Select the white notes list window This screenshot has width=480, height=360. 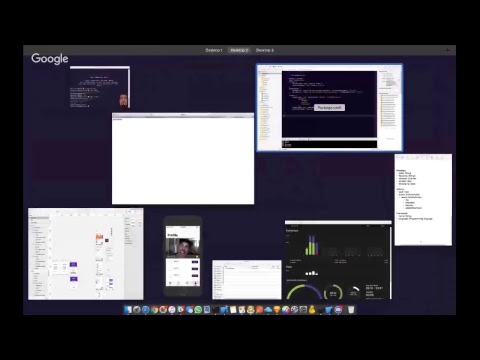tap(423, 200)
